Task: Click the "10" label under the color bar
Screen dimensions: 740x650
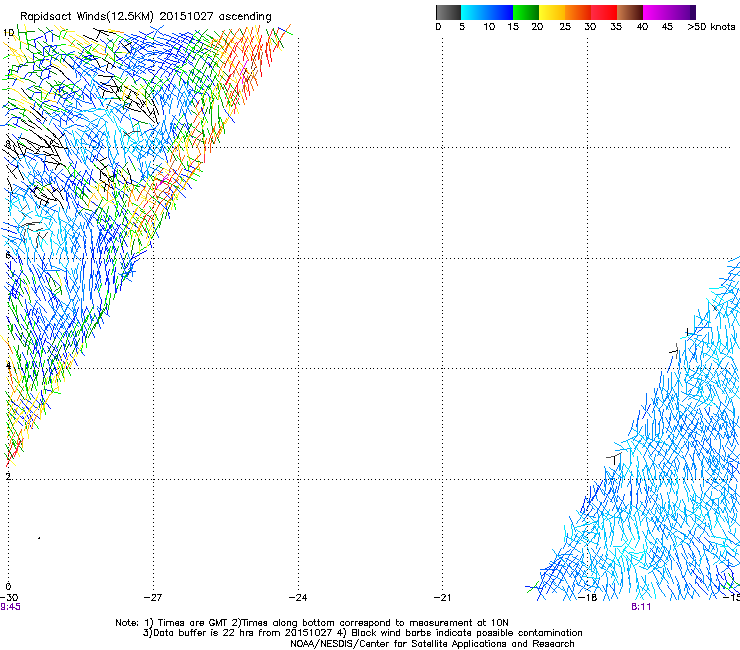Action: 489,27
